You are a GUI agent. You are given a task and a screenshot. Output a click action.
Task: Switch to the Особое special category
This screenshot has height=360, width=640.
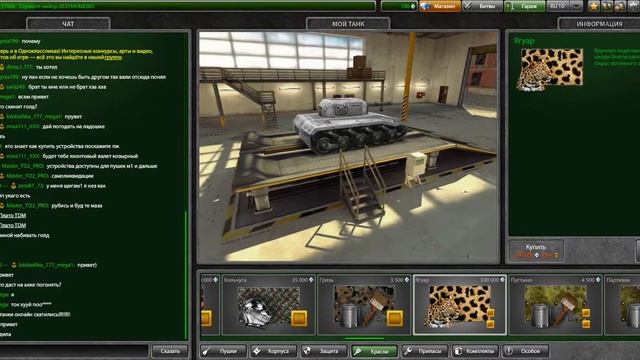point(525,351)
